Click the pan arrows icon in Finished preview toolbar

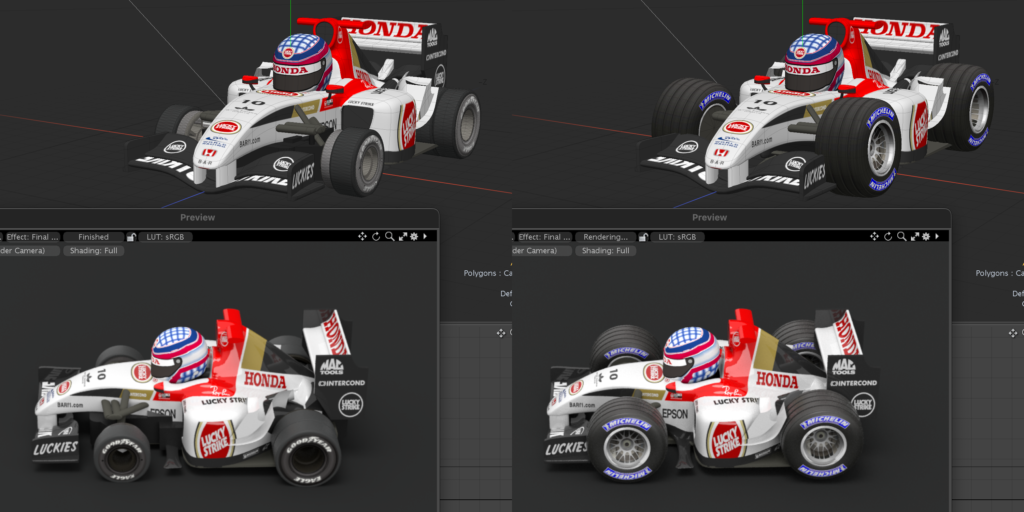point(362,236)
